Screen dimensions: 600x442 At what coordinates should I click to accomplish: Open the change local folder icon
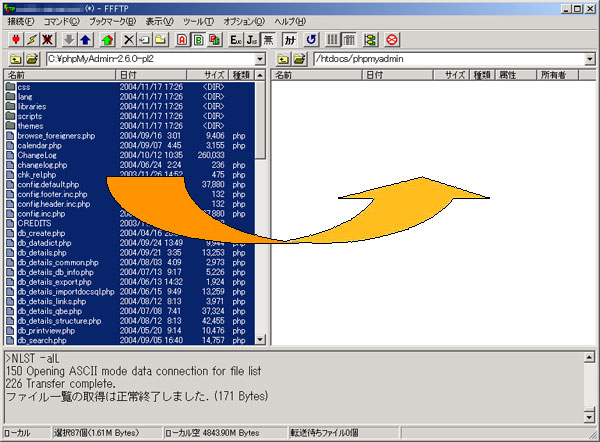33,59
